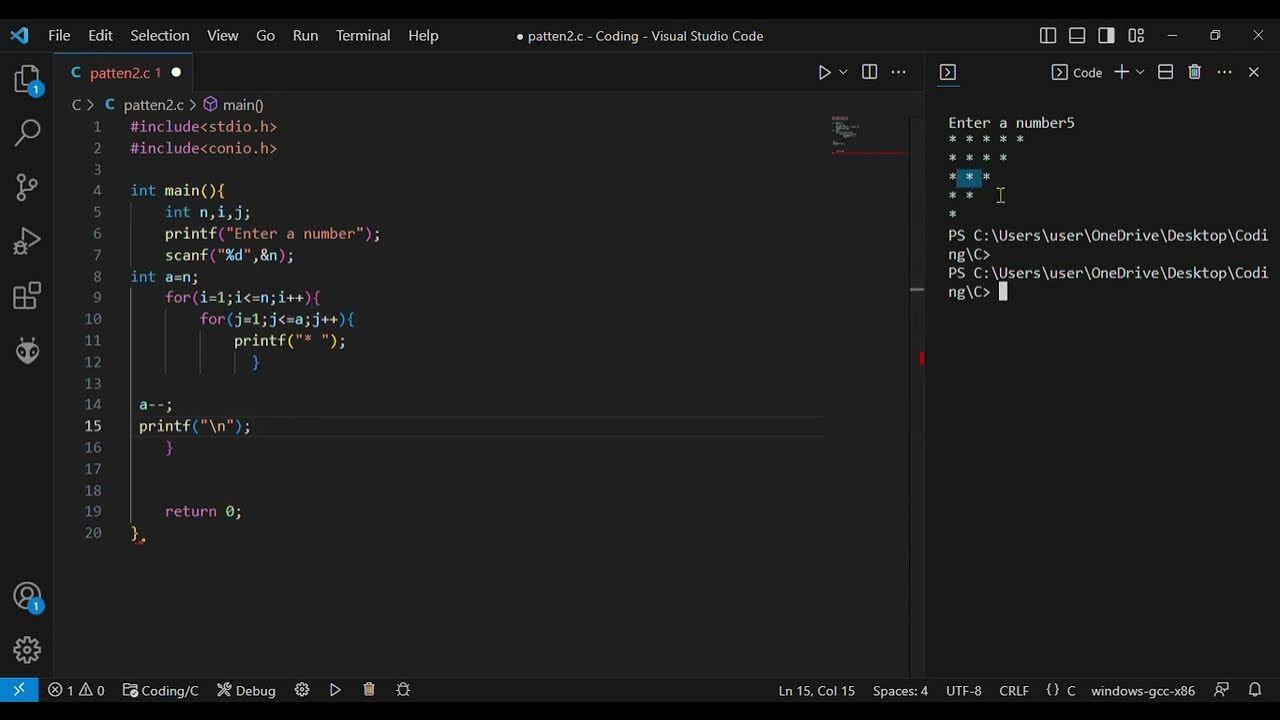Click the status bar trash clean icon
This screenshot has width=1280, height=720.
[x=369, y=690]
